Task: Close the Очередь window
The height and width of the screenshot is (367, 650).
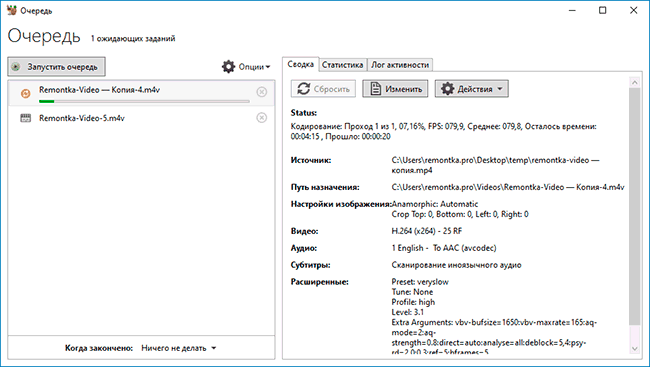Action: [633, 10]
